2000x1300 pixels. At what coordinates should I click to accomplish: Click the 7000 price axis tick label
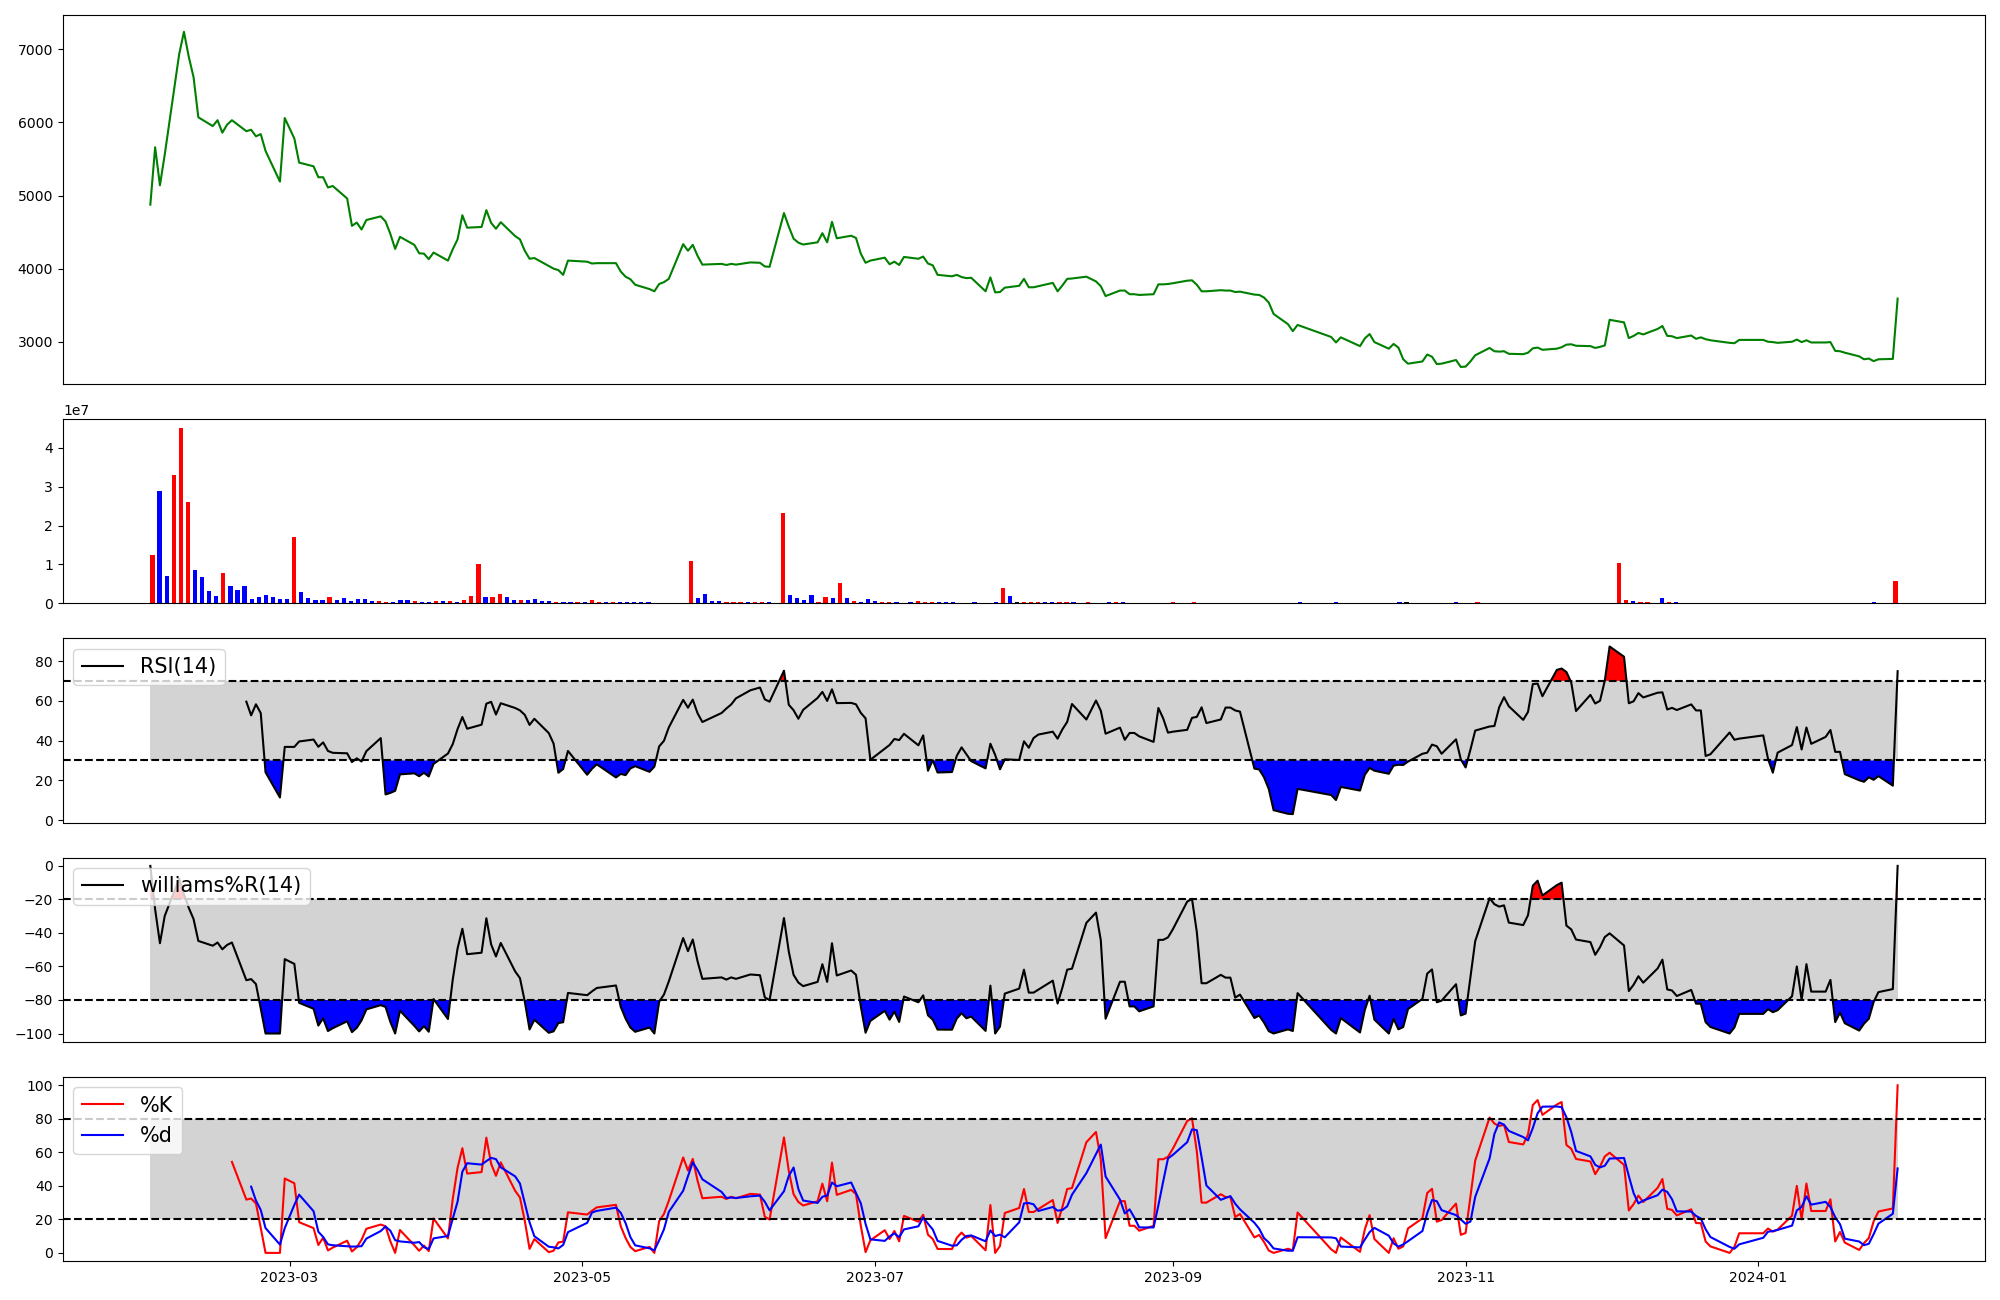(36, 50)
